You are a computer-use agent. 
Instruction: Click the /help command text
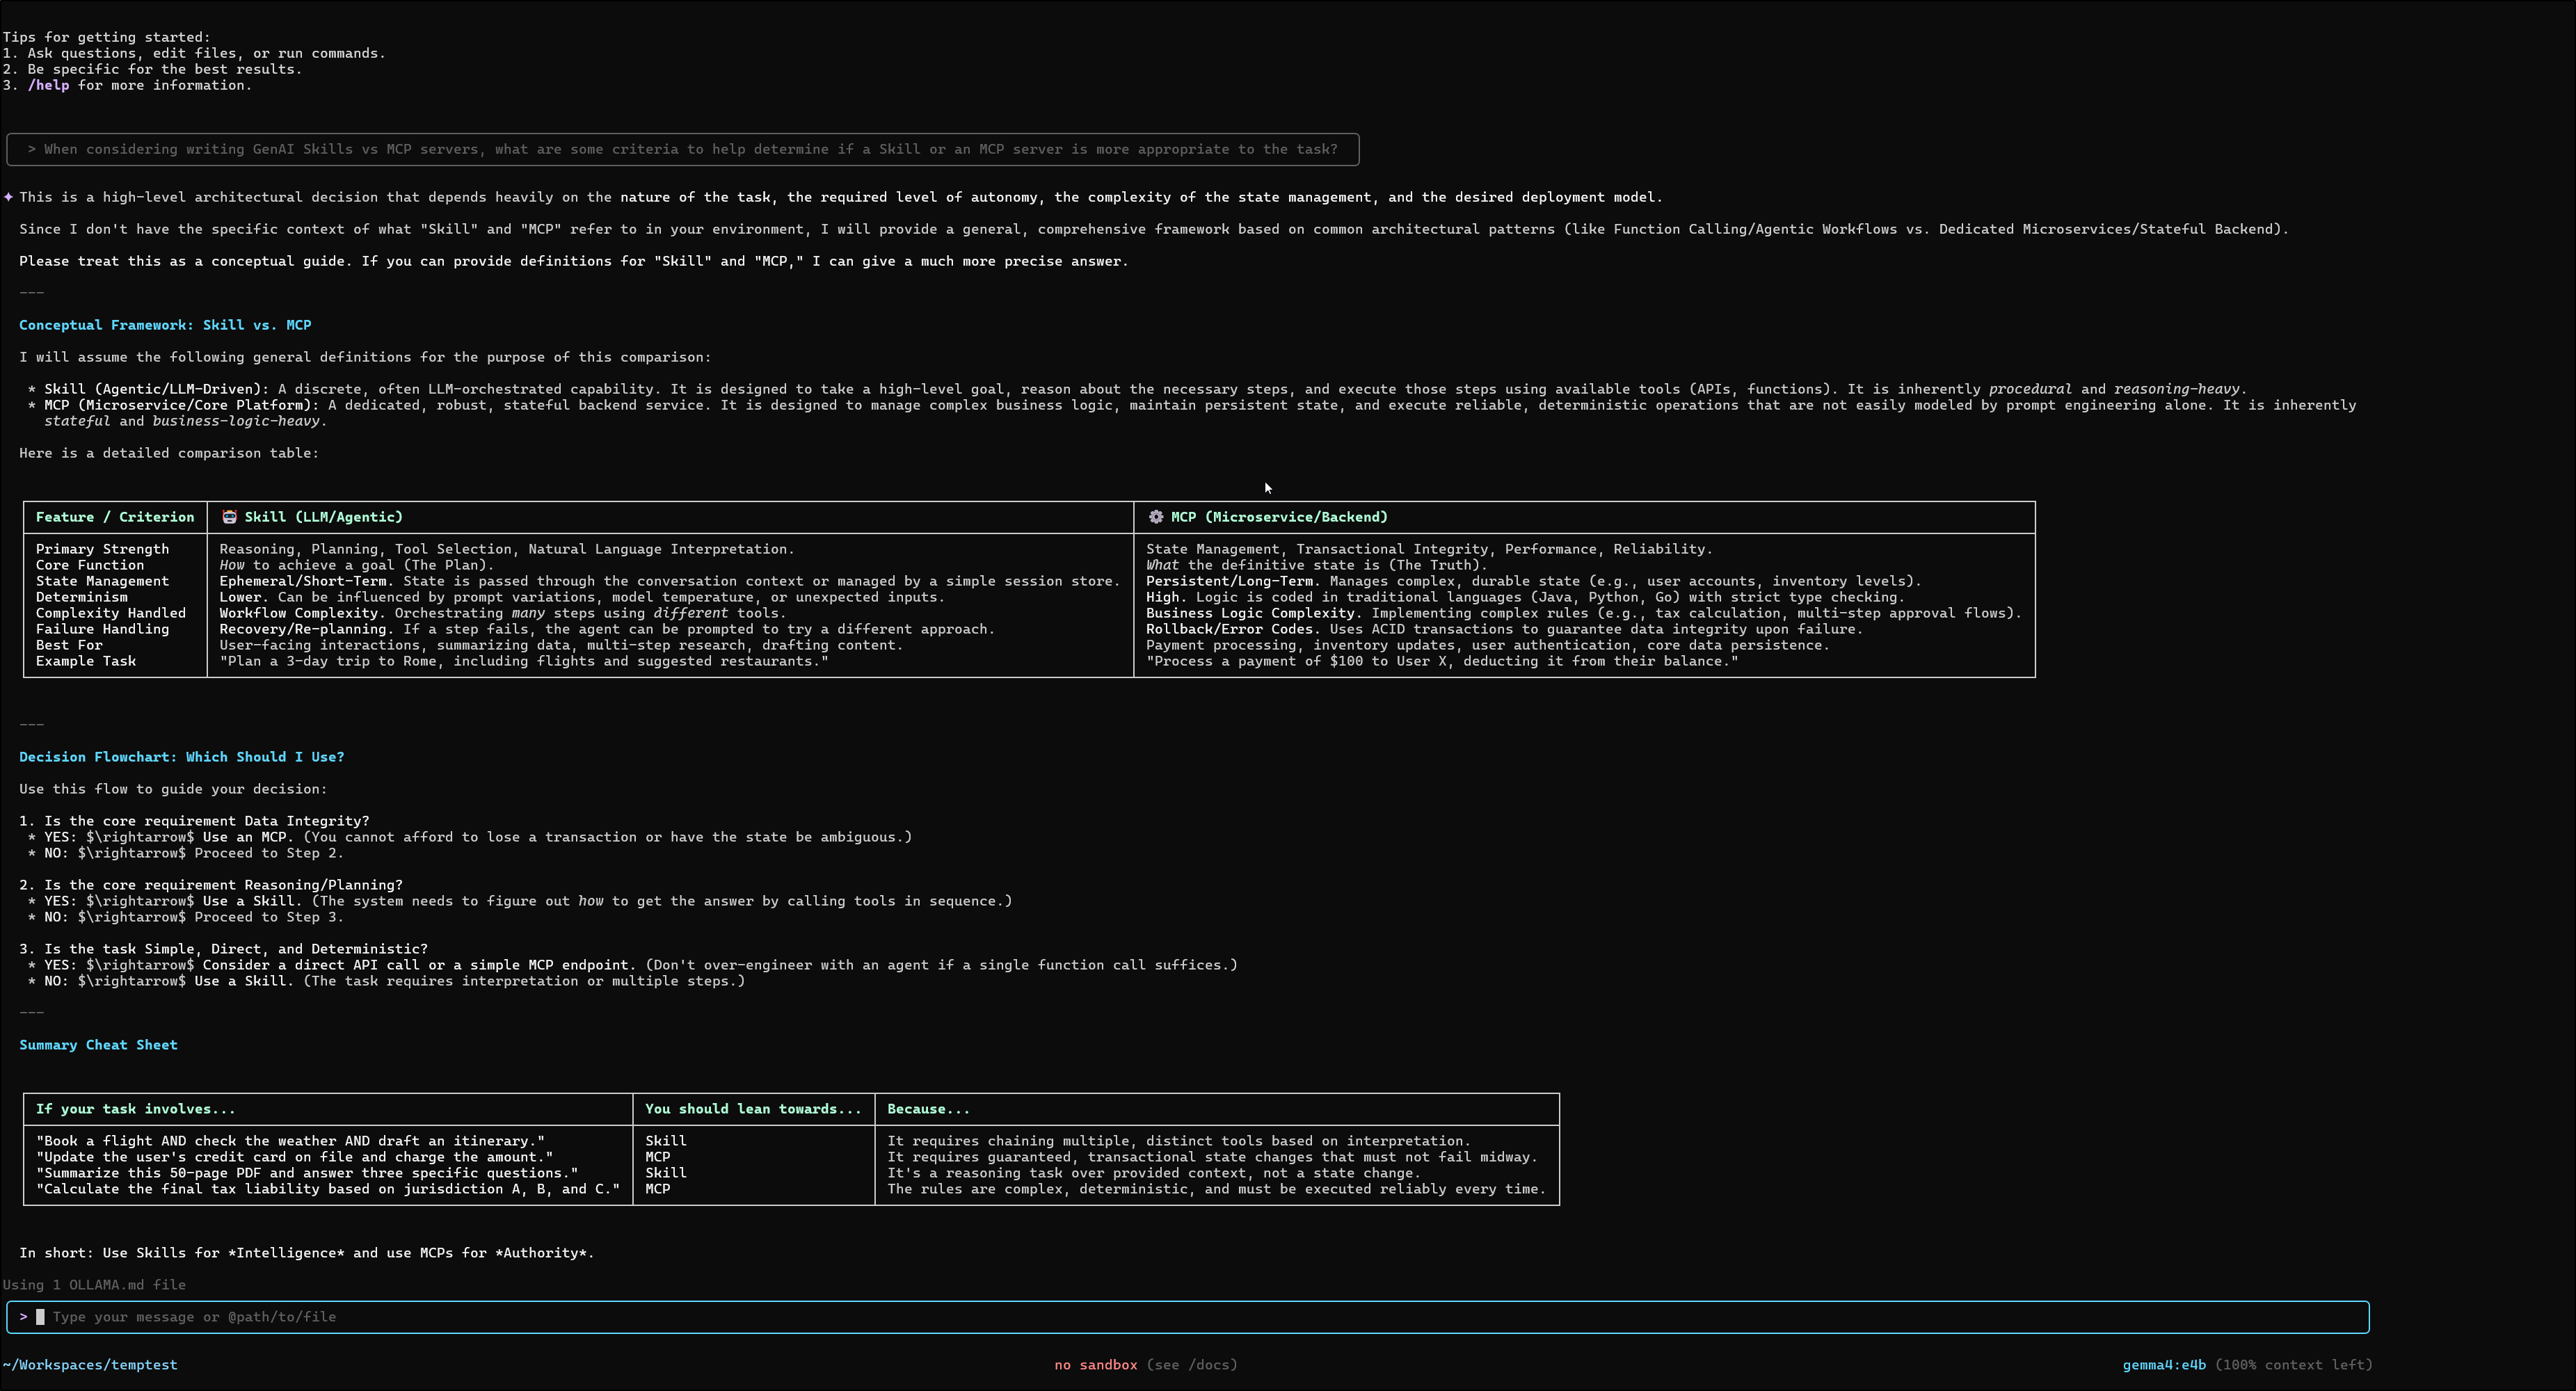pyautogui.click(x=48, y=85)
